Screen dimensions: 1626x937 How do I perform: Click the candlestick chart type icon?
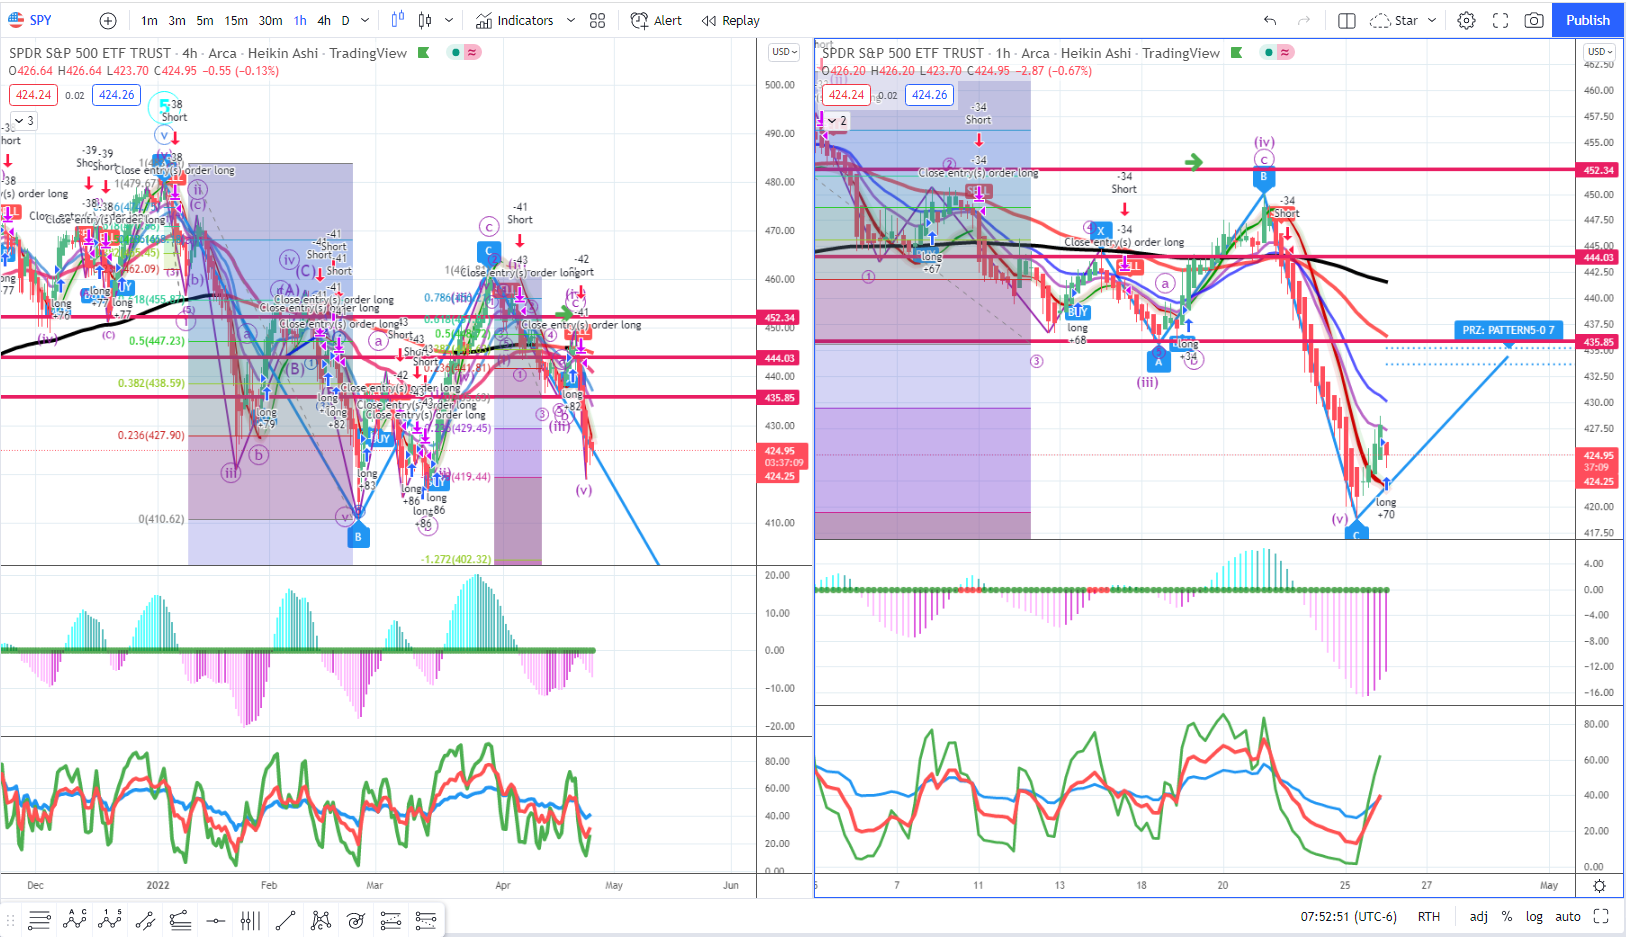tap(425, 20)
